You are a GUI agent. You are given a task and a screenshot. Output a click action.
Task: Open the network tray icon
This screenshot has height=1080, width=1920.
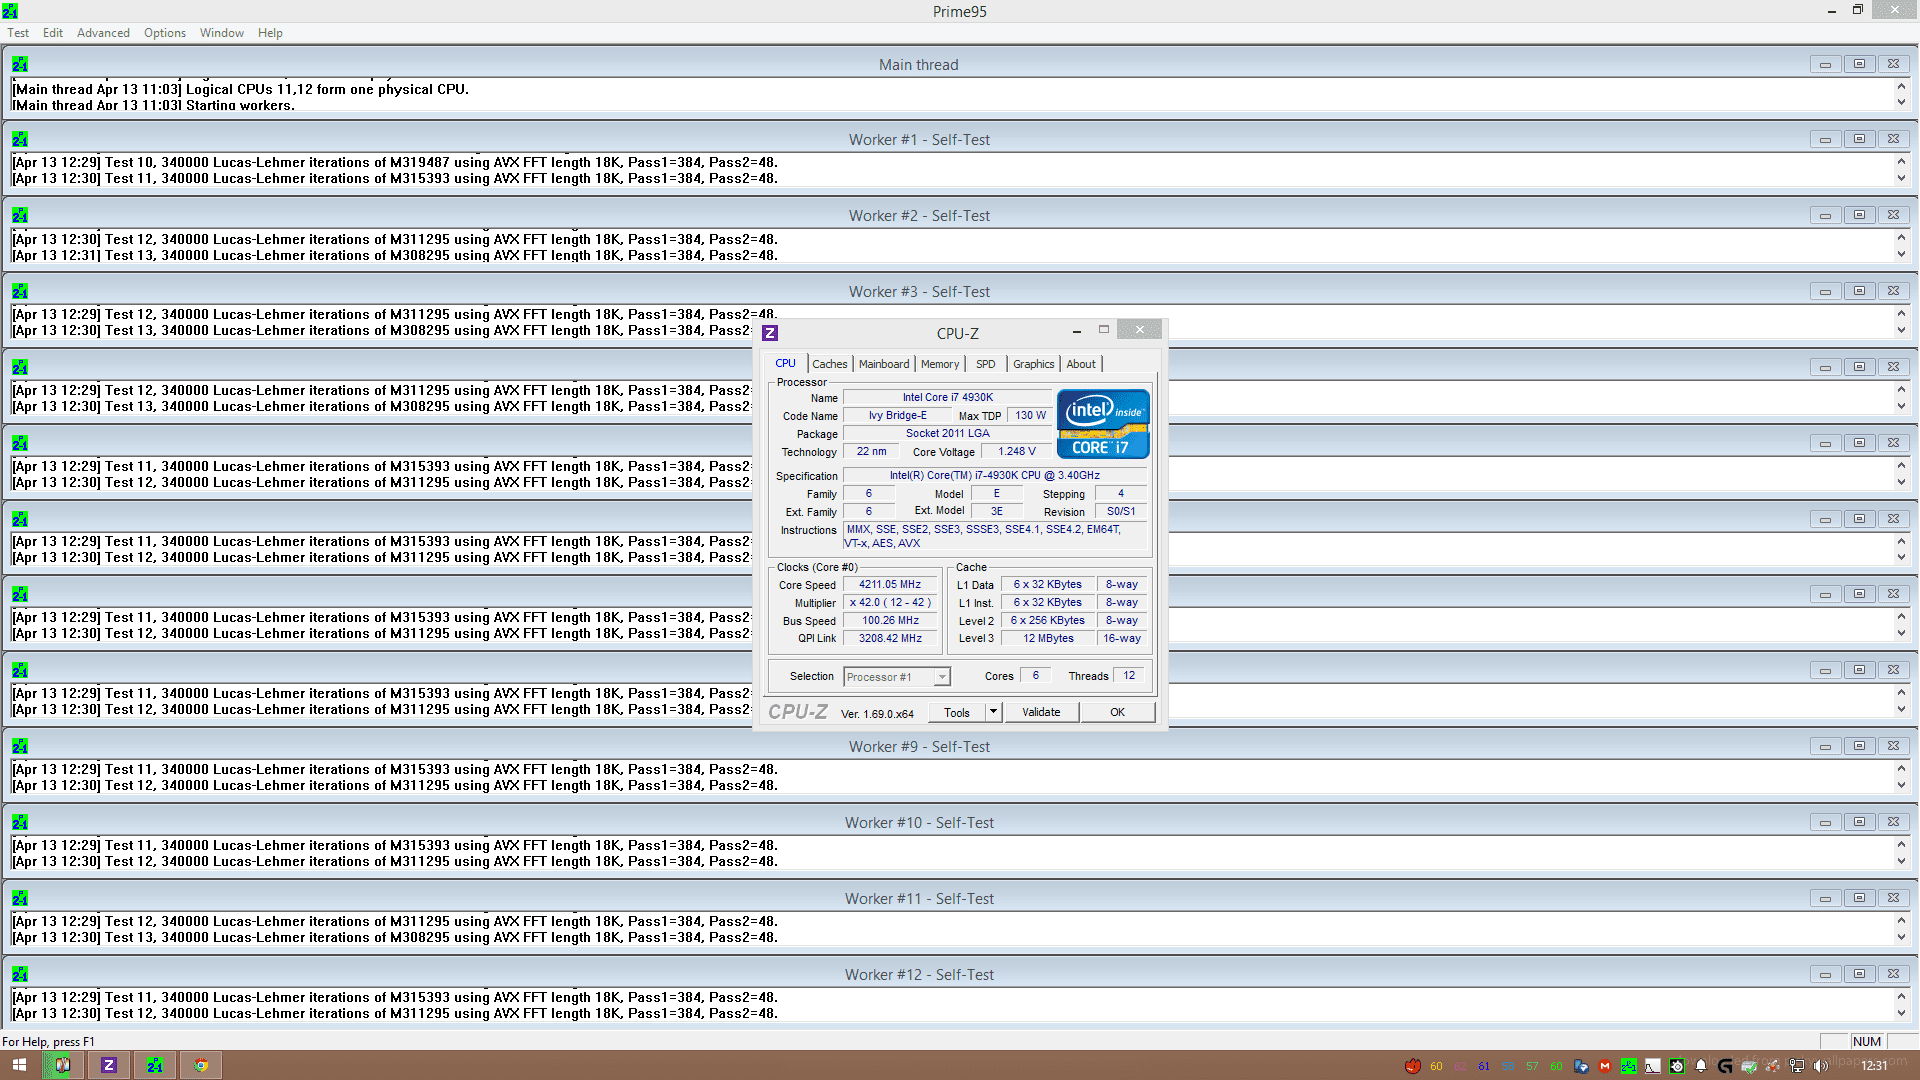point(1797,1066)
